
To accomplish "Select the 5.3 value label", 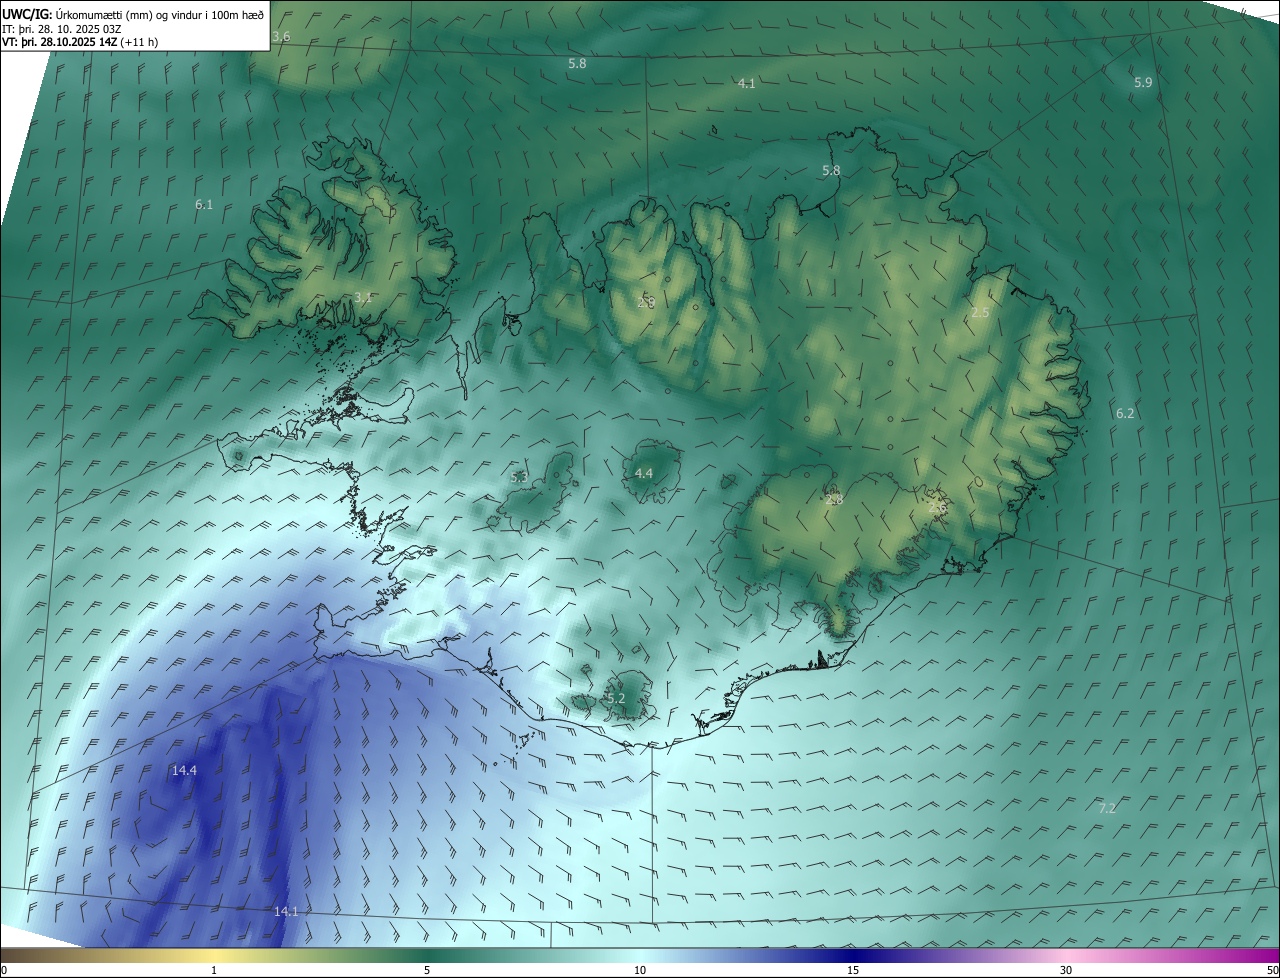I will tap(519, 478).
